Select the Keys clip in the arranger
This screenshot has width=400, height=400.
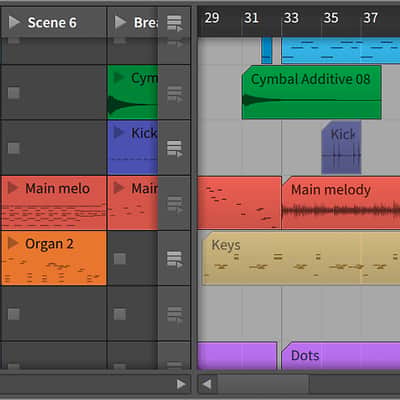tap(301, 258)
